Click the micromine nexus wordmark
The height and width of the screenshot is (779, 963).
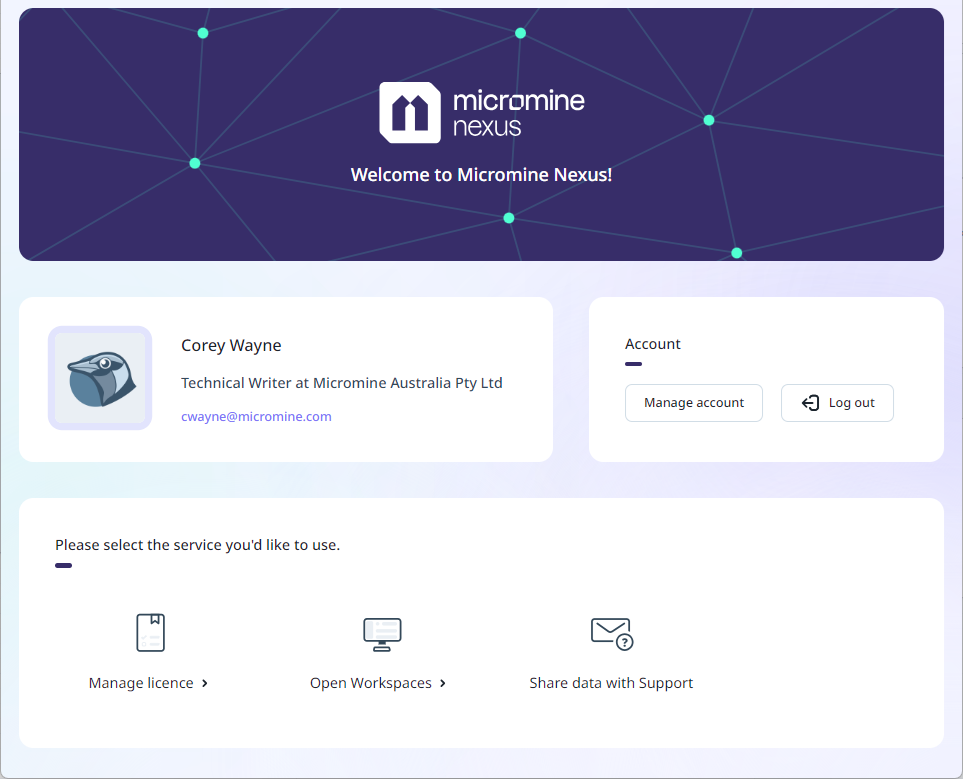point(519,112)
